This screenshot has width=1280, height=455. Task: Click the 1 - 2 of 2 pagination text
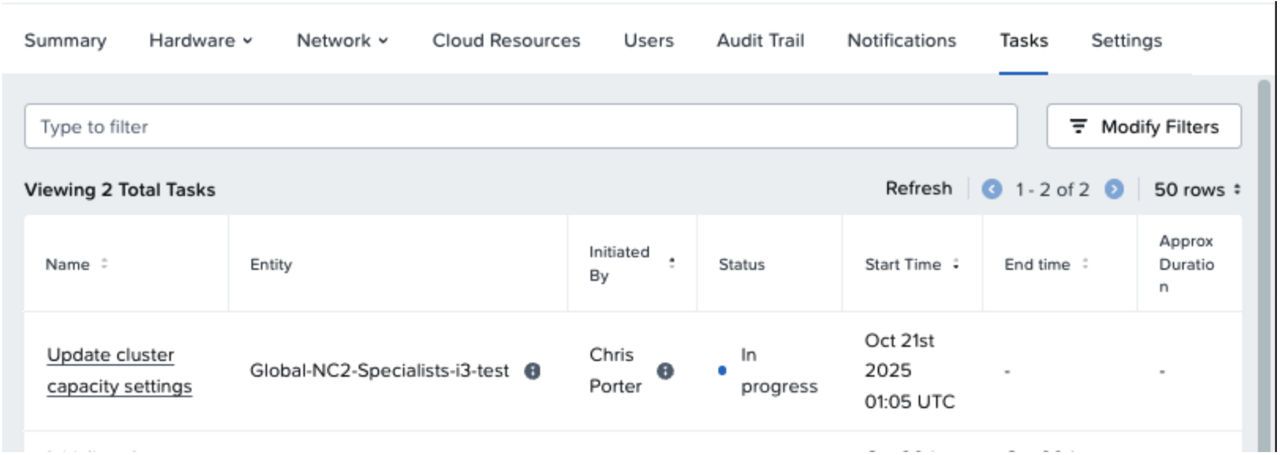pyautogui.click(x=1053, y=189)
